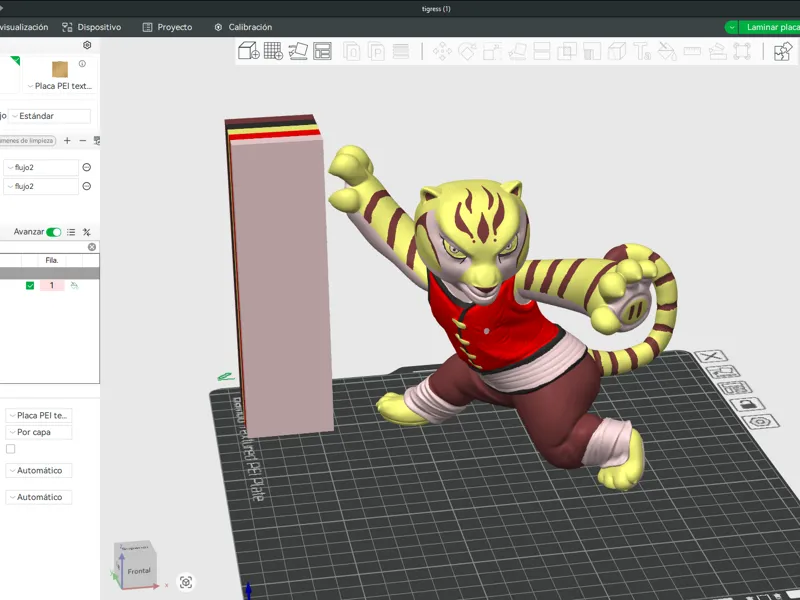This screenshot has height=600, width=800.
Task: Remove the upper flujo2 filament with minus circle
Action: [x=87, y=167]
